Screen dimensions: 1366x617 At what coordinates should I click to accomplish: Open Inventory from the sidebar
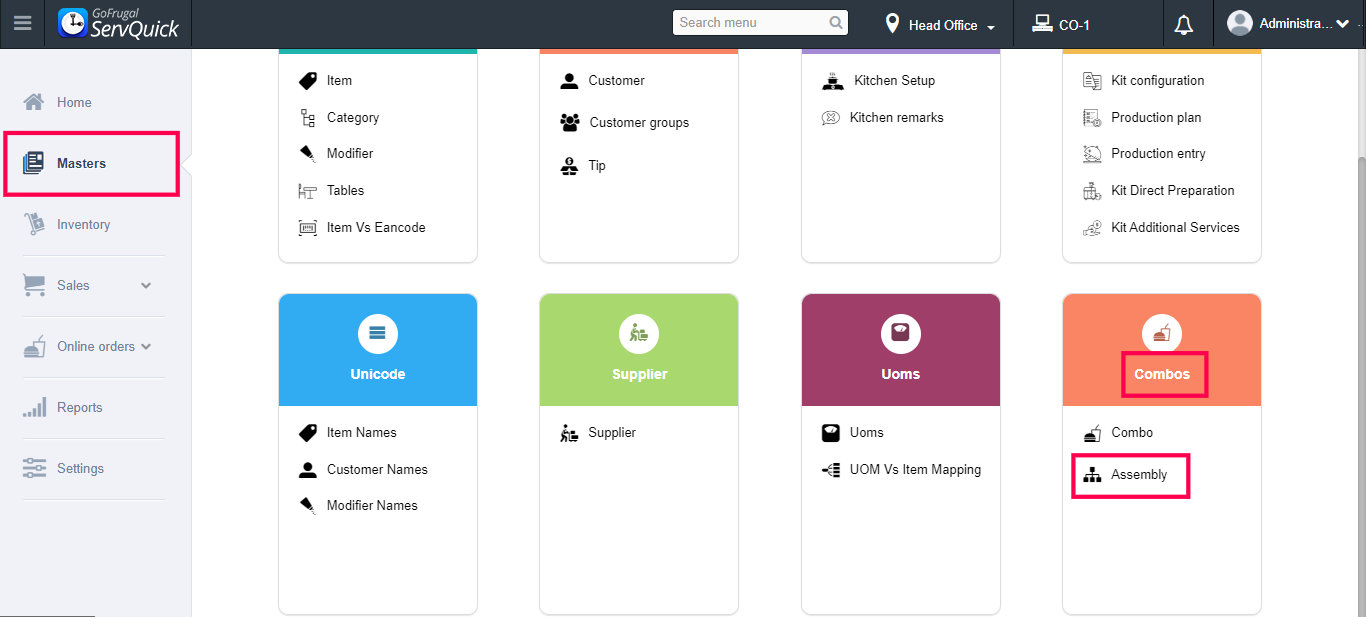83,225
